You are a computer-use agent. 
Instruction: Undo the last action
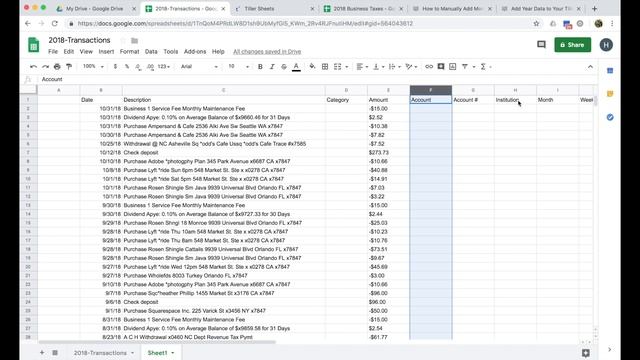pyautogui.click(x=33, y=67)
